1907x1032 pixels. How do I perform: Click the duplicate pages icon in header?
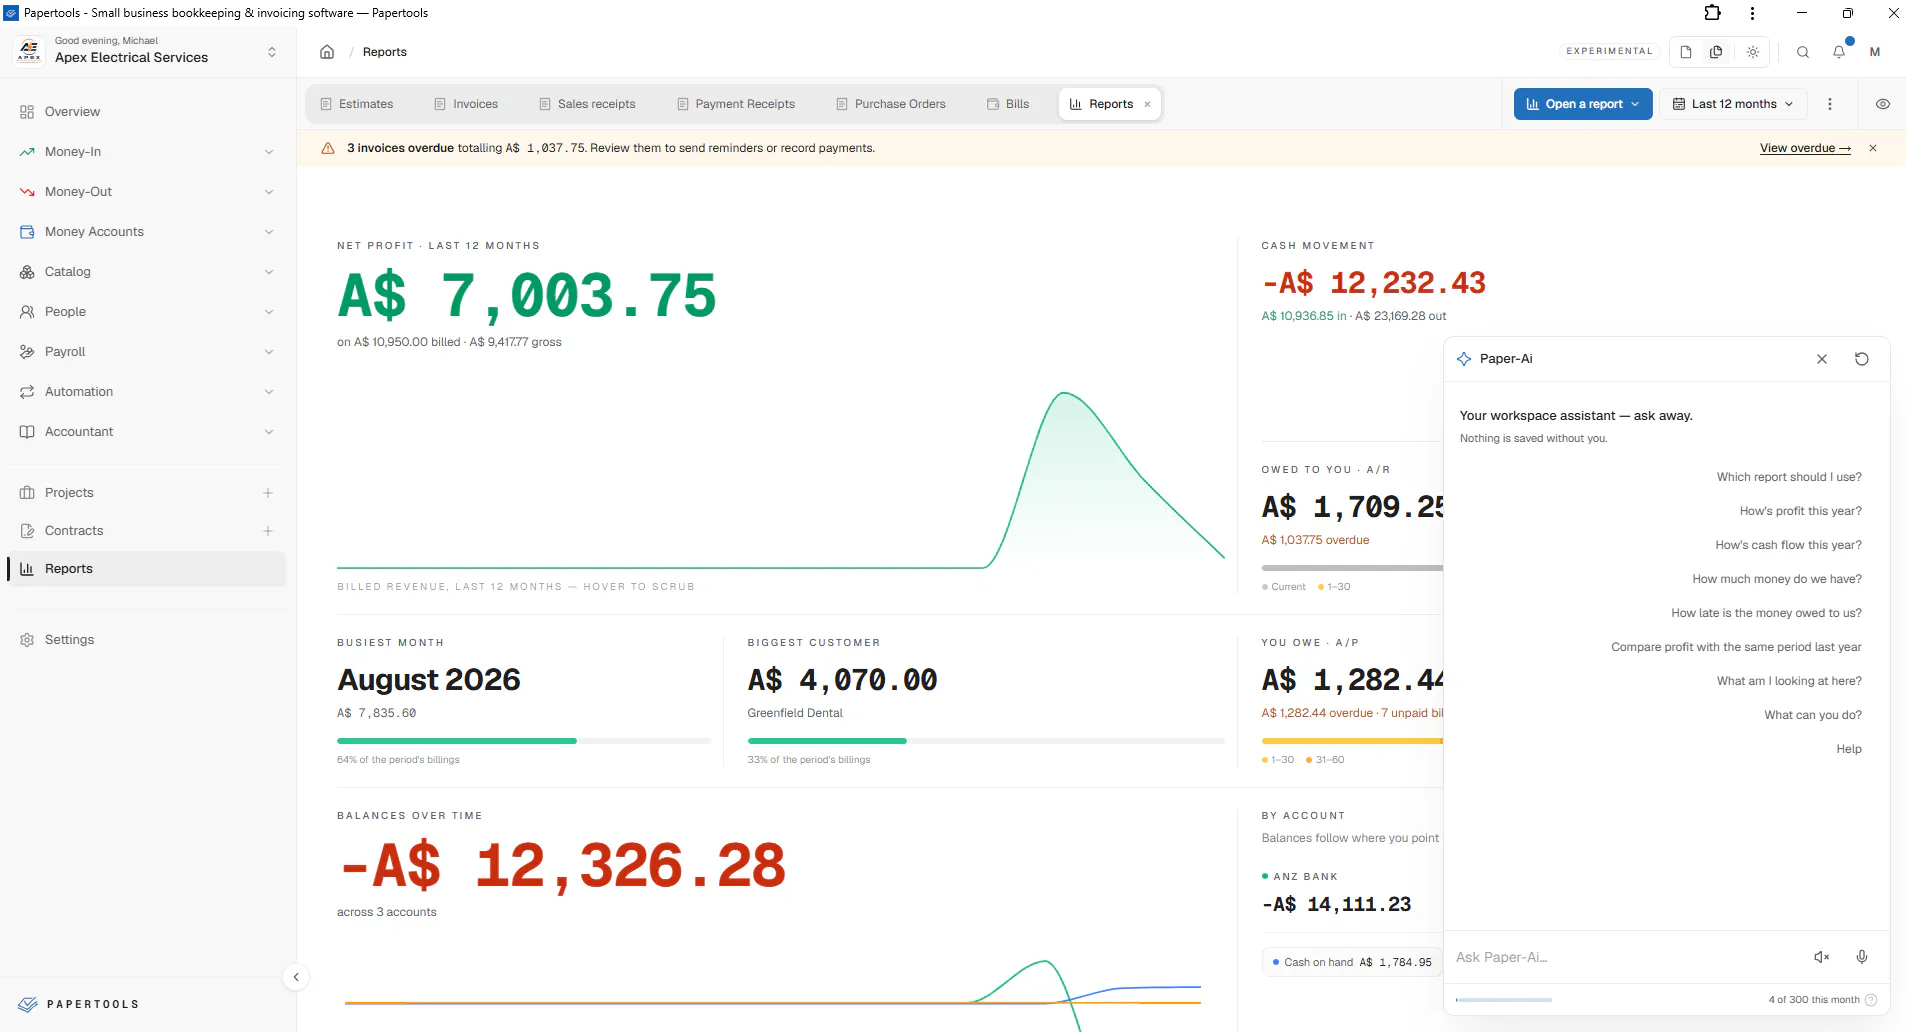coord(1716,52)
